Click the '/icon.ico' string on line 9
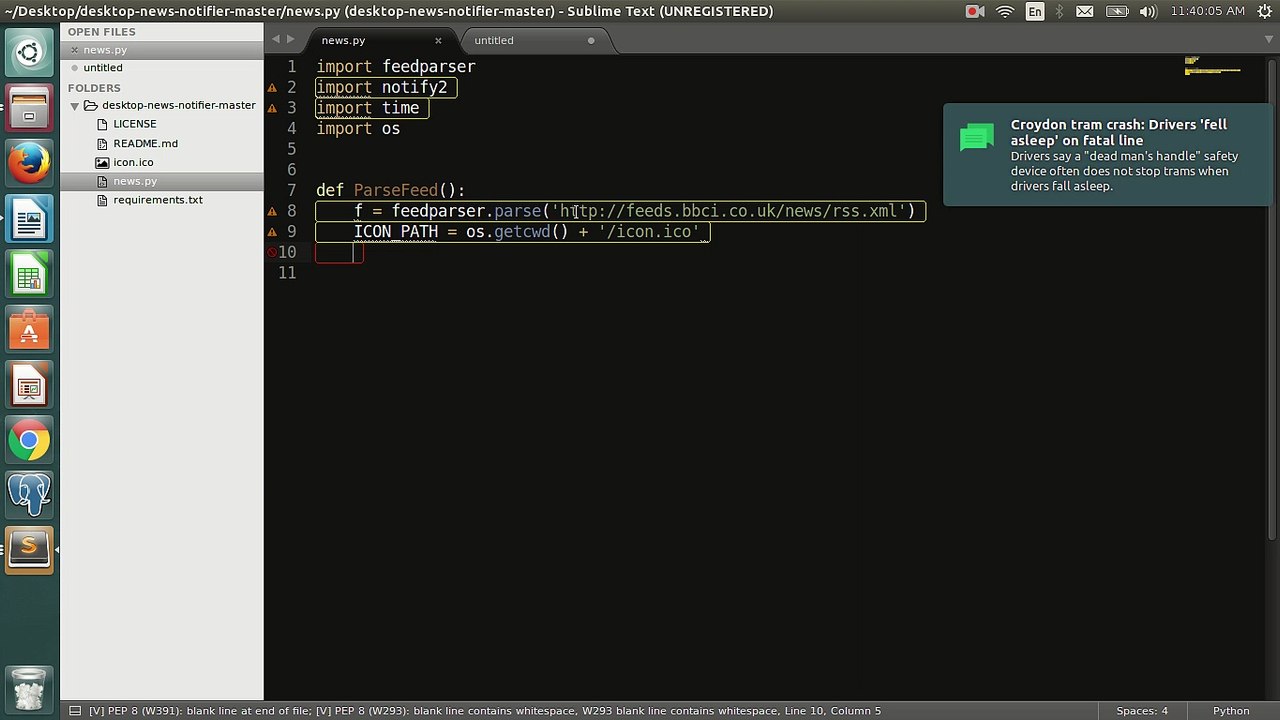 (x=648, y=232)
